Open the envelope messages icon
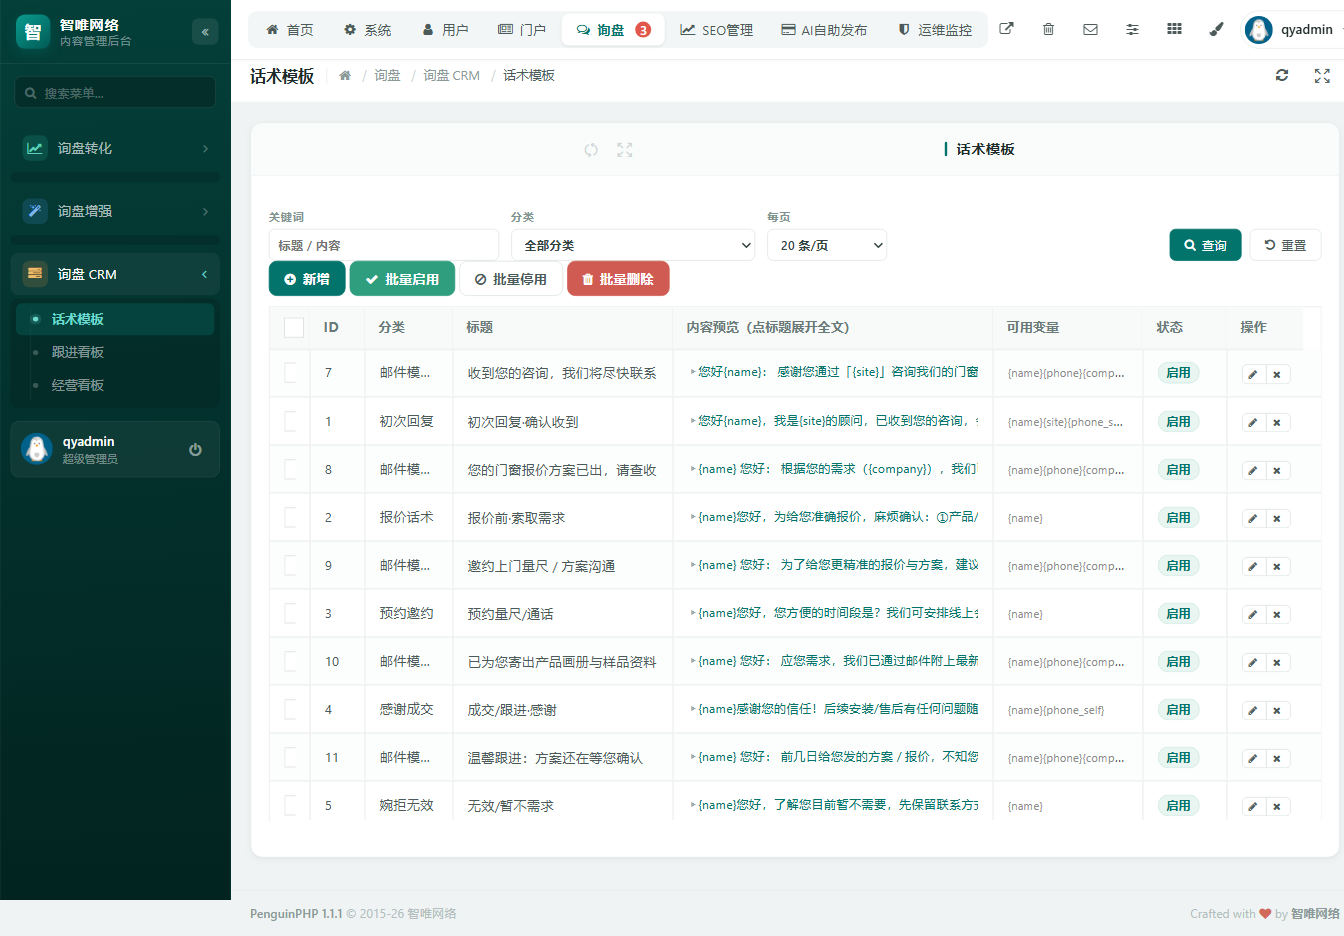 click(1090, 29)
